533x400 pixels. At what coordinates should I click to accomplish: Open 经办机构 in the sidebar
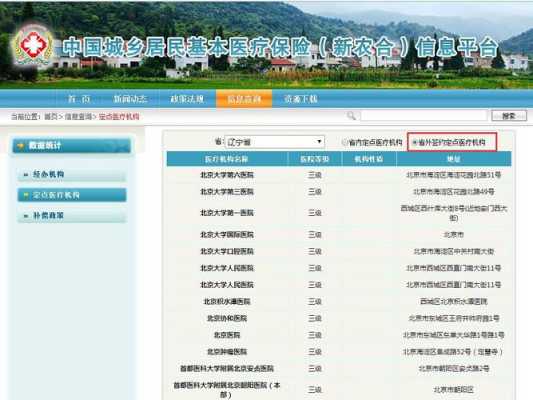[x=72, y=174]
